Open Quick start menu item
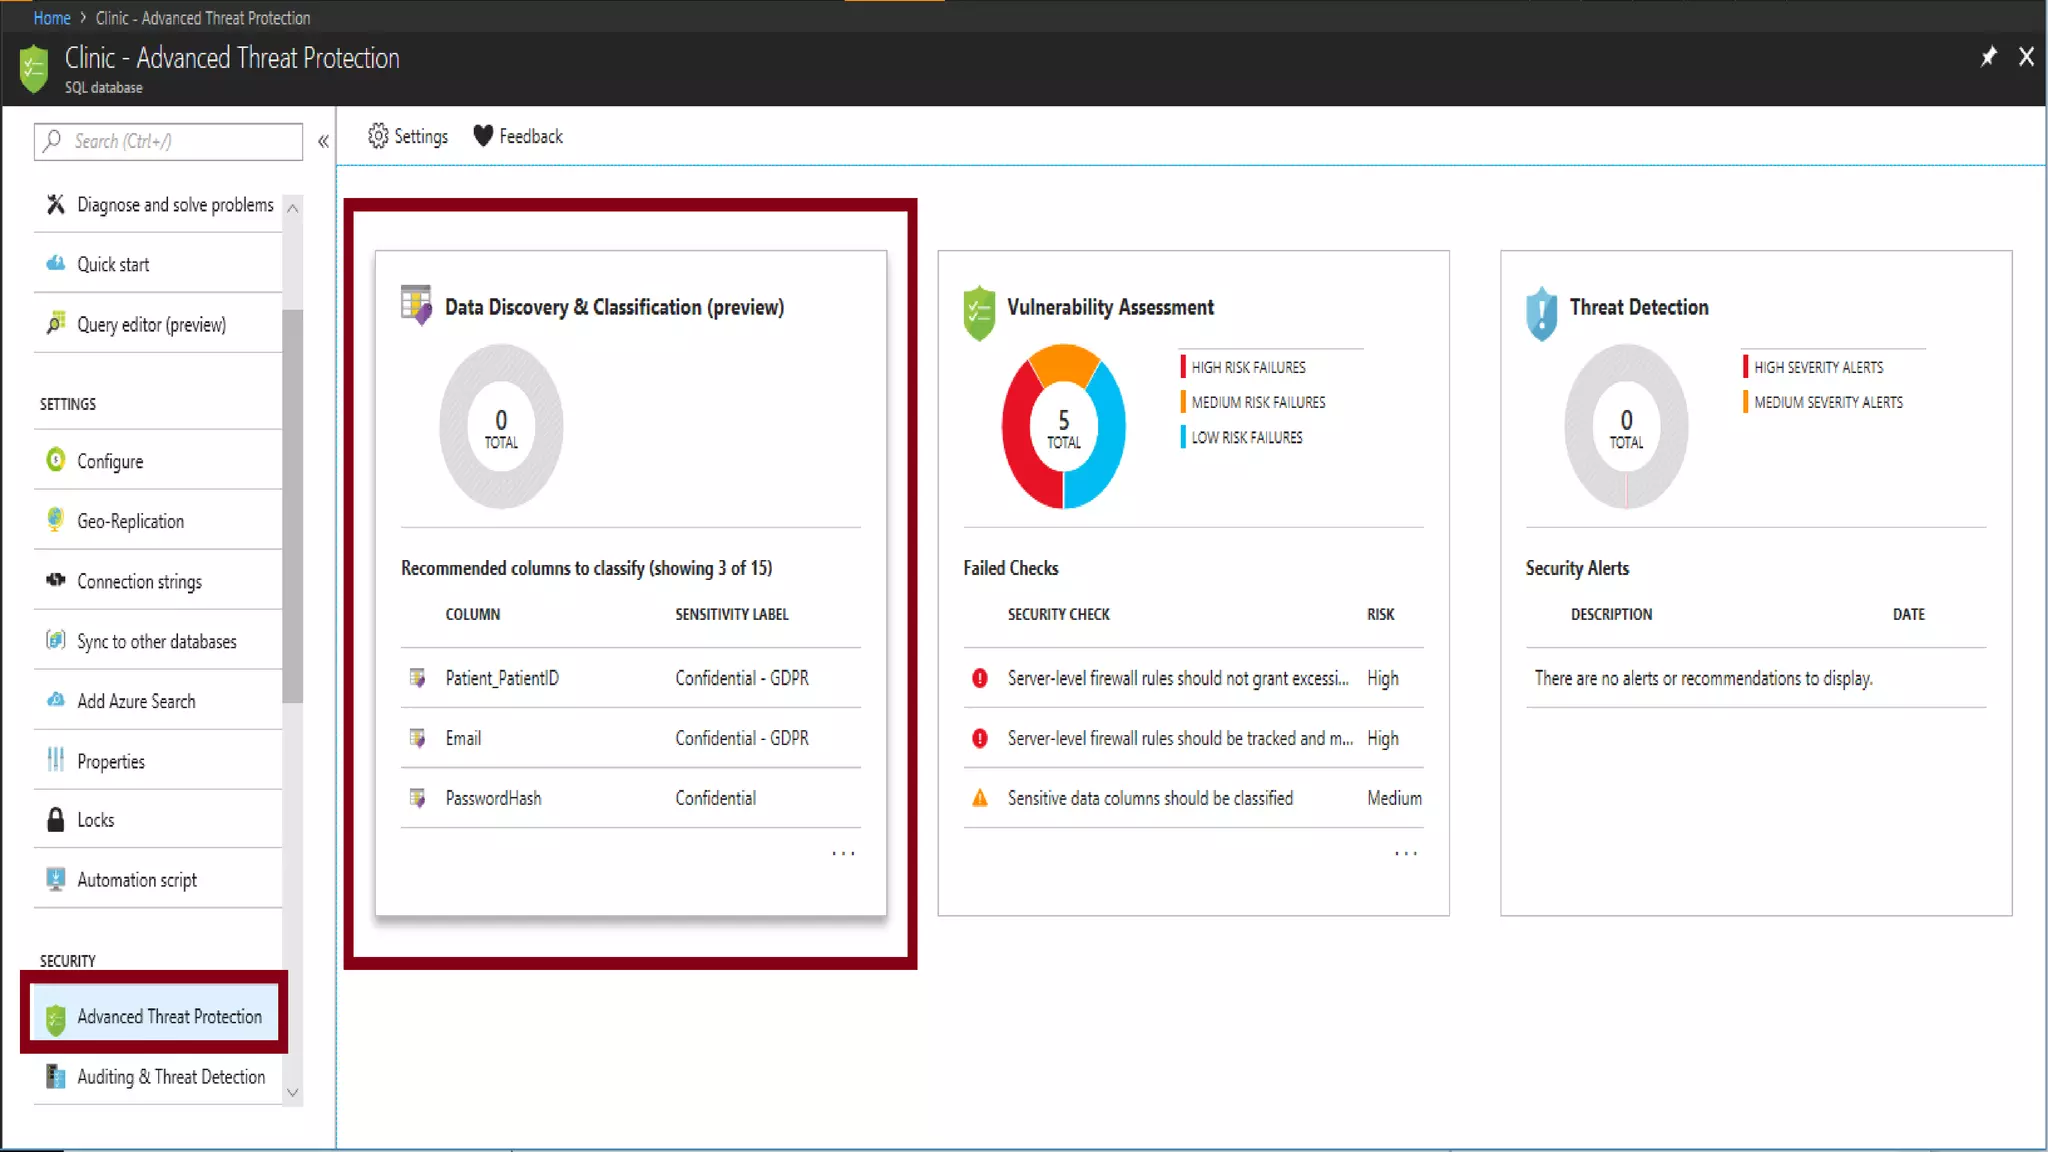 158,265
